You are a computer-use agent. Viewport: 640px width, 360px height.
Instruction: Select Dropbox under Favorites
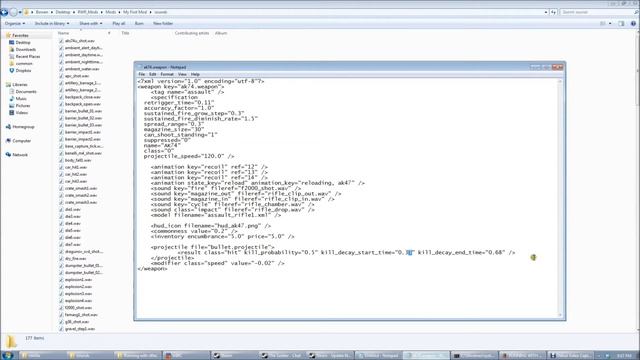coord(23,71)
